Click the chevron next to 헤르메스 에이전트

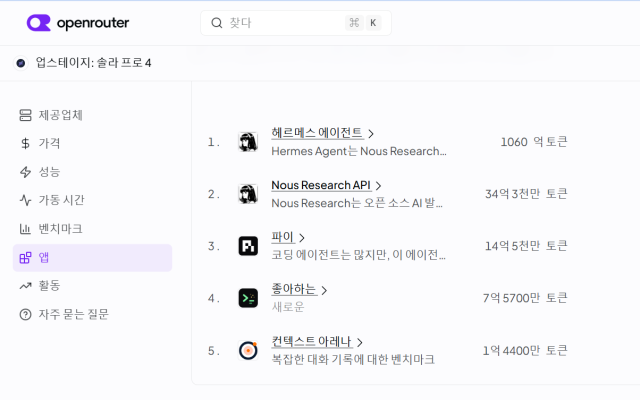tap(371, 133)
